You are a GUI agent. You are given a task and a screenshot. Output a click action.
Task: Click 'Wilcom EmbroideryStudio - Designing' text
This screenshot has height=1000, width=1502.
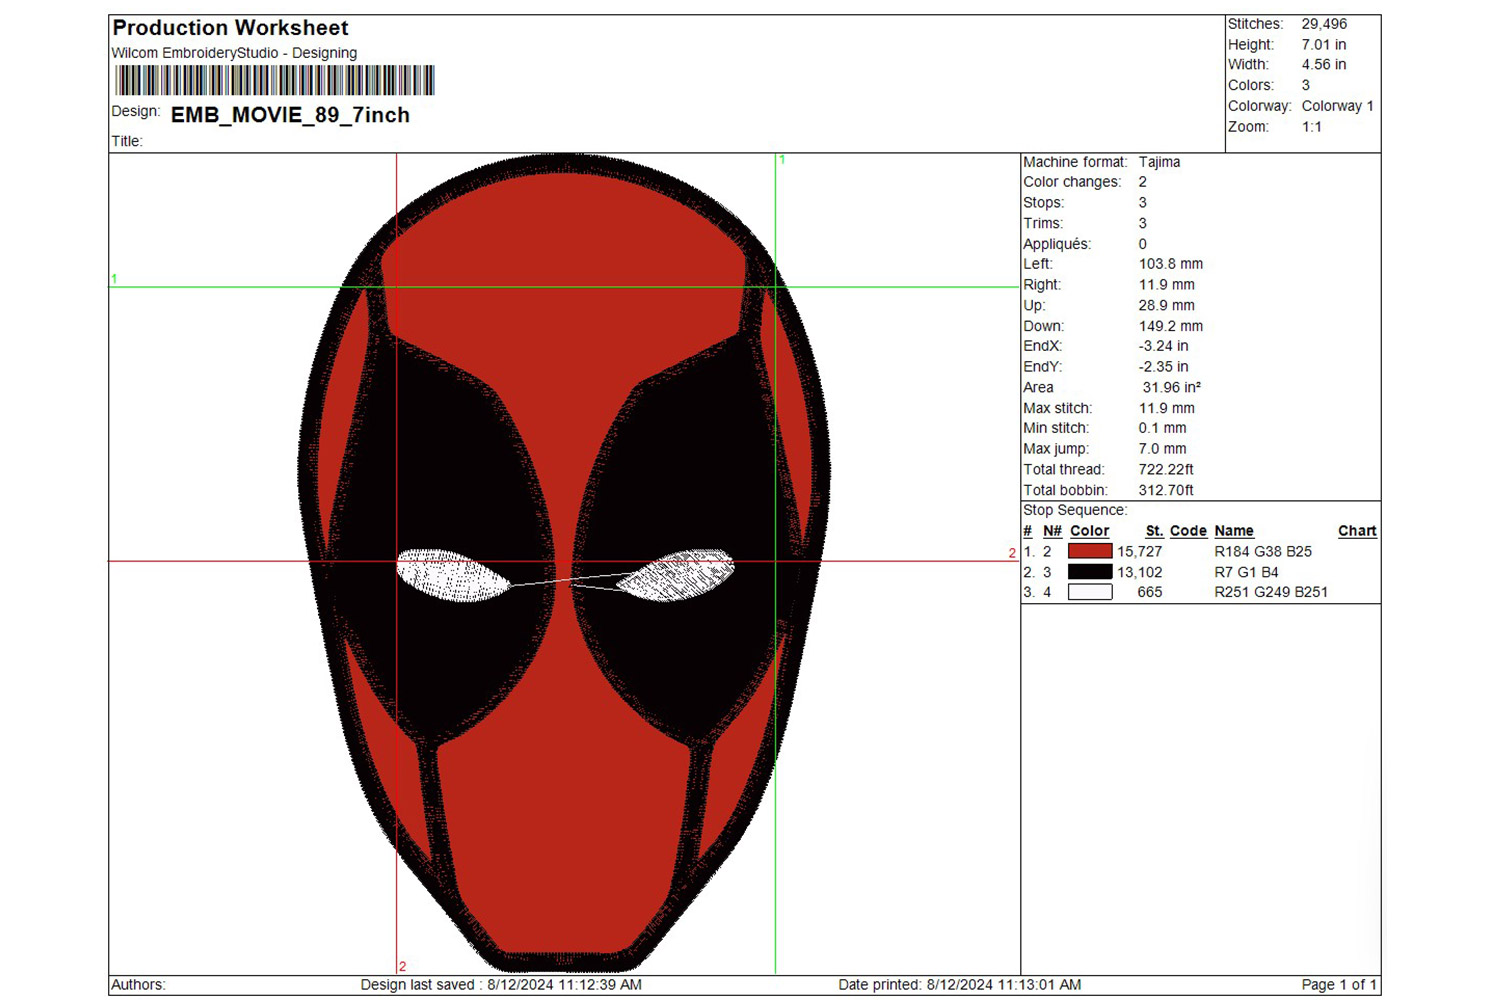click(234, 53)
